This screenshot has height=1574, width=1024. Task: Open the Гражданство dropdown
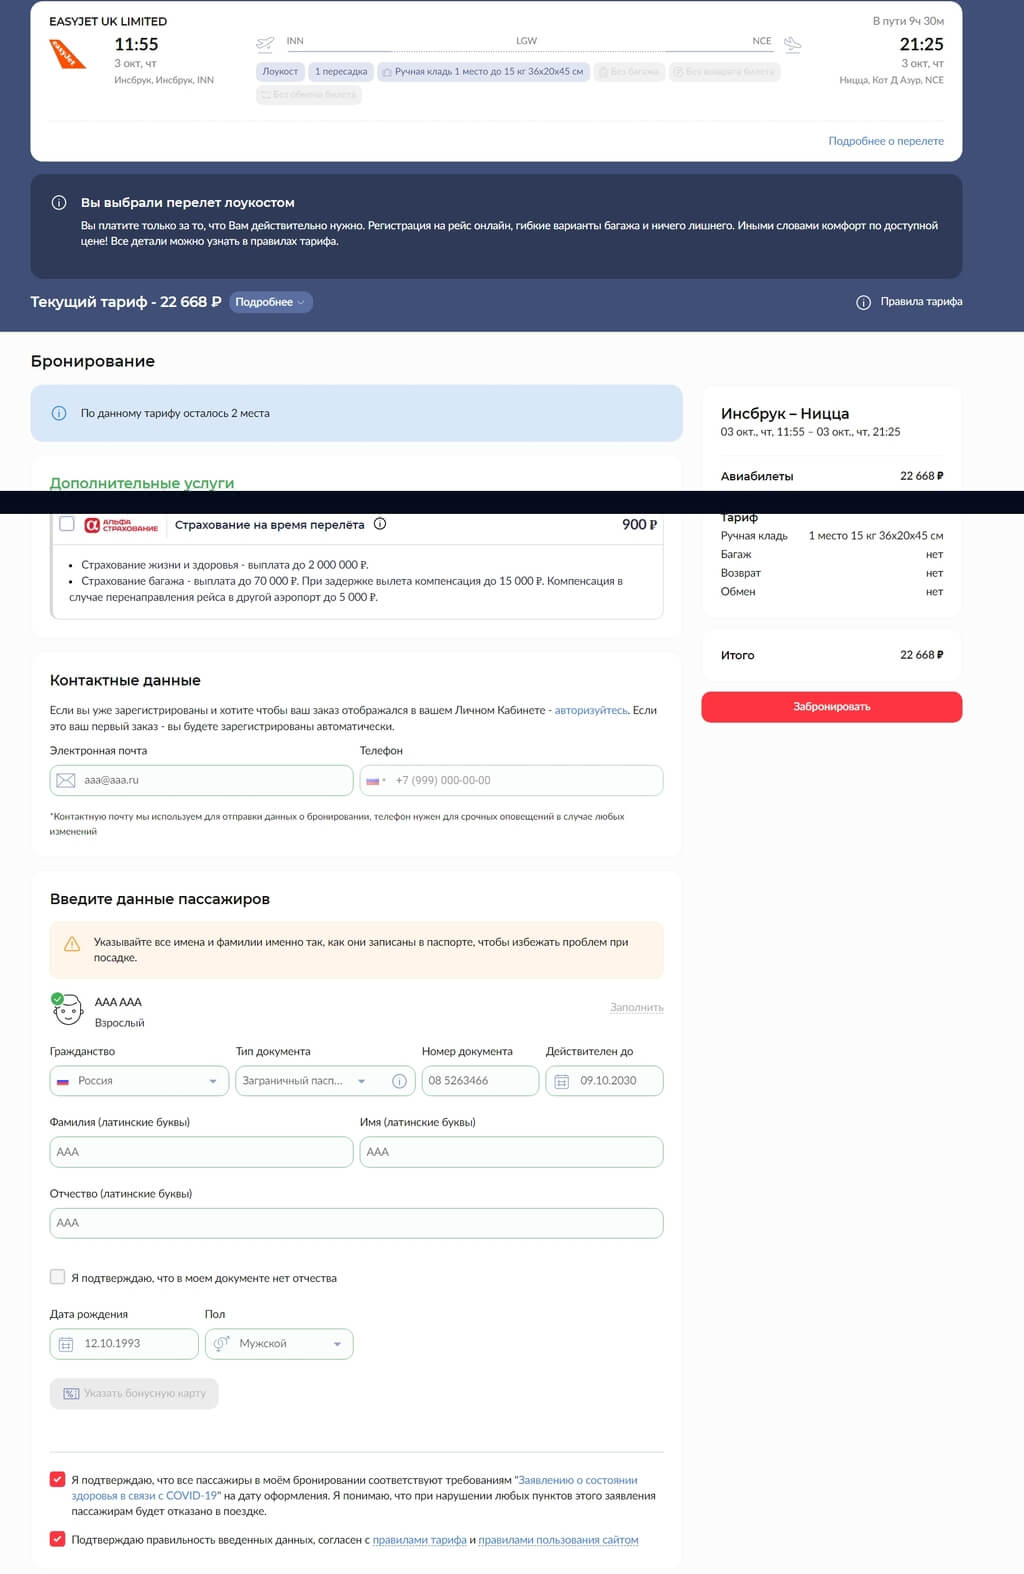[139, 1081]
